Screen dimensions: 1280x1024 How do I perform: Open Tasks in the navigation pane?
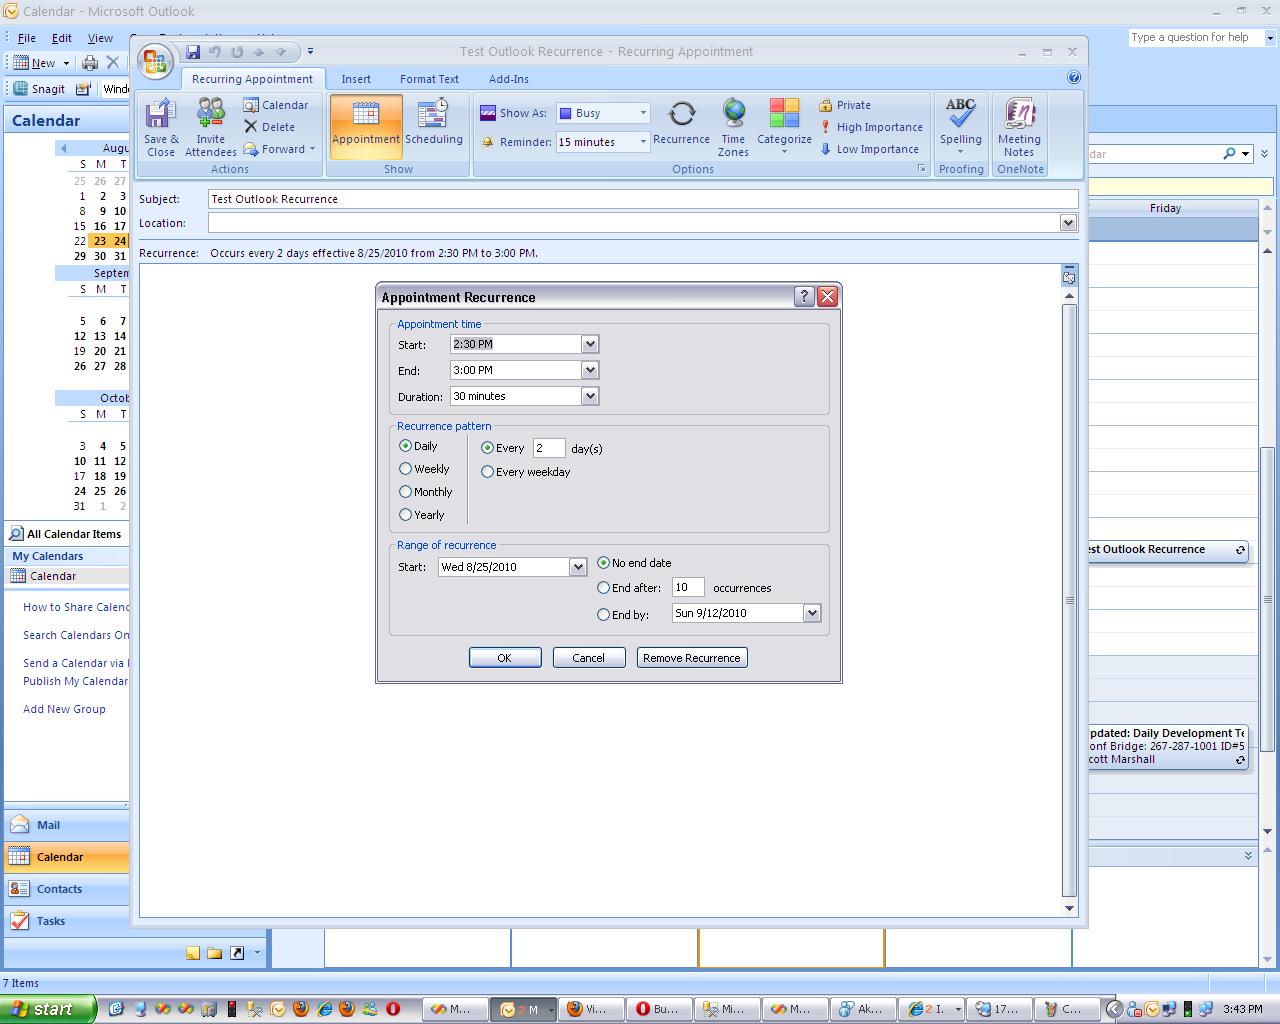click(x=67, y=921)
